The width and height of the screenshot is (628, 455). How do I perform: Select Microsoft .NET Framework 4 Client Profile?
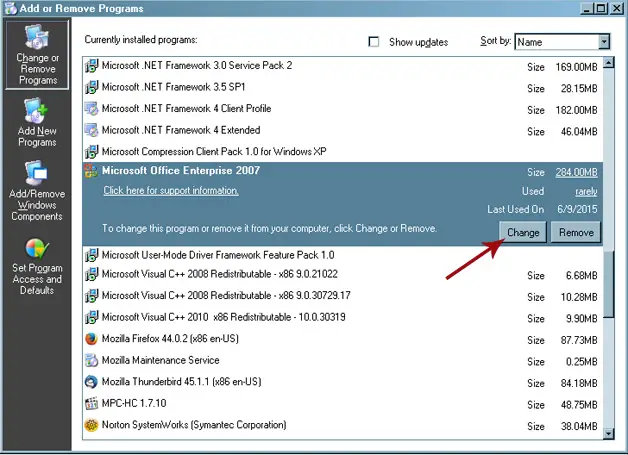343,109
